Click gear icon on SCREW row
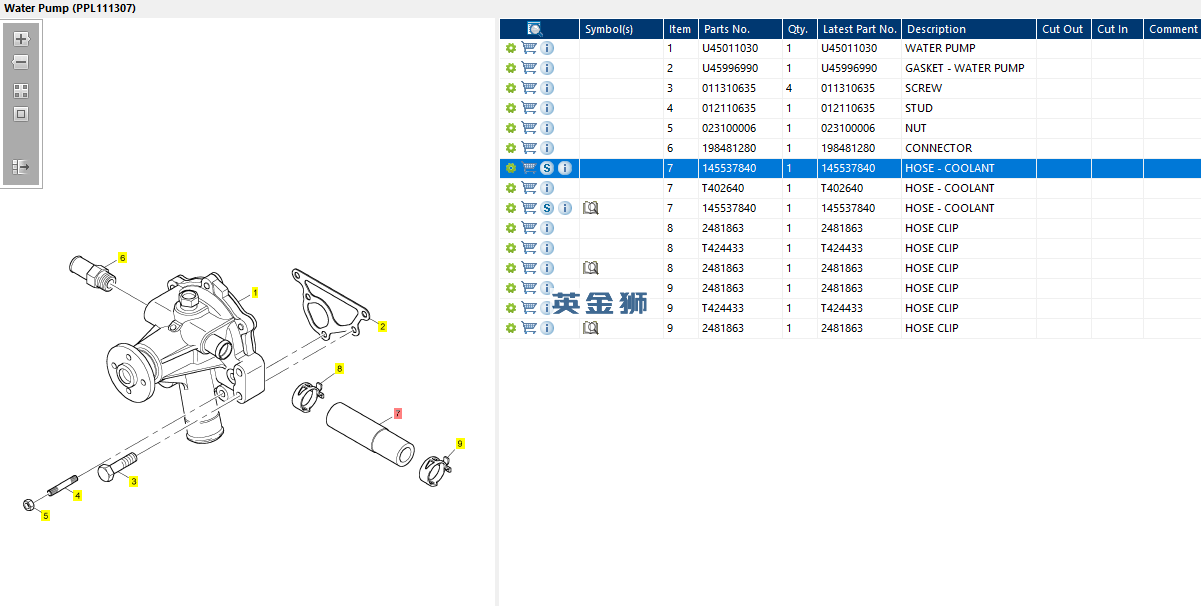The image size is (1201, 606). [511, 88]
